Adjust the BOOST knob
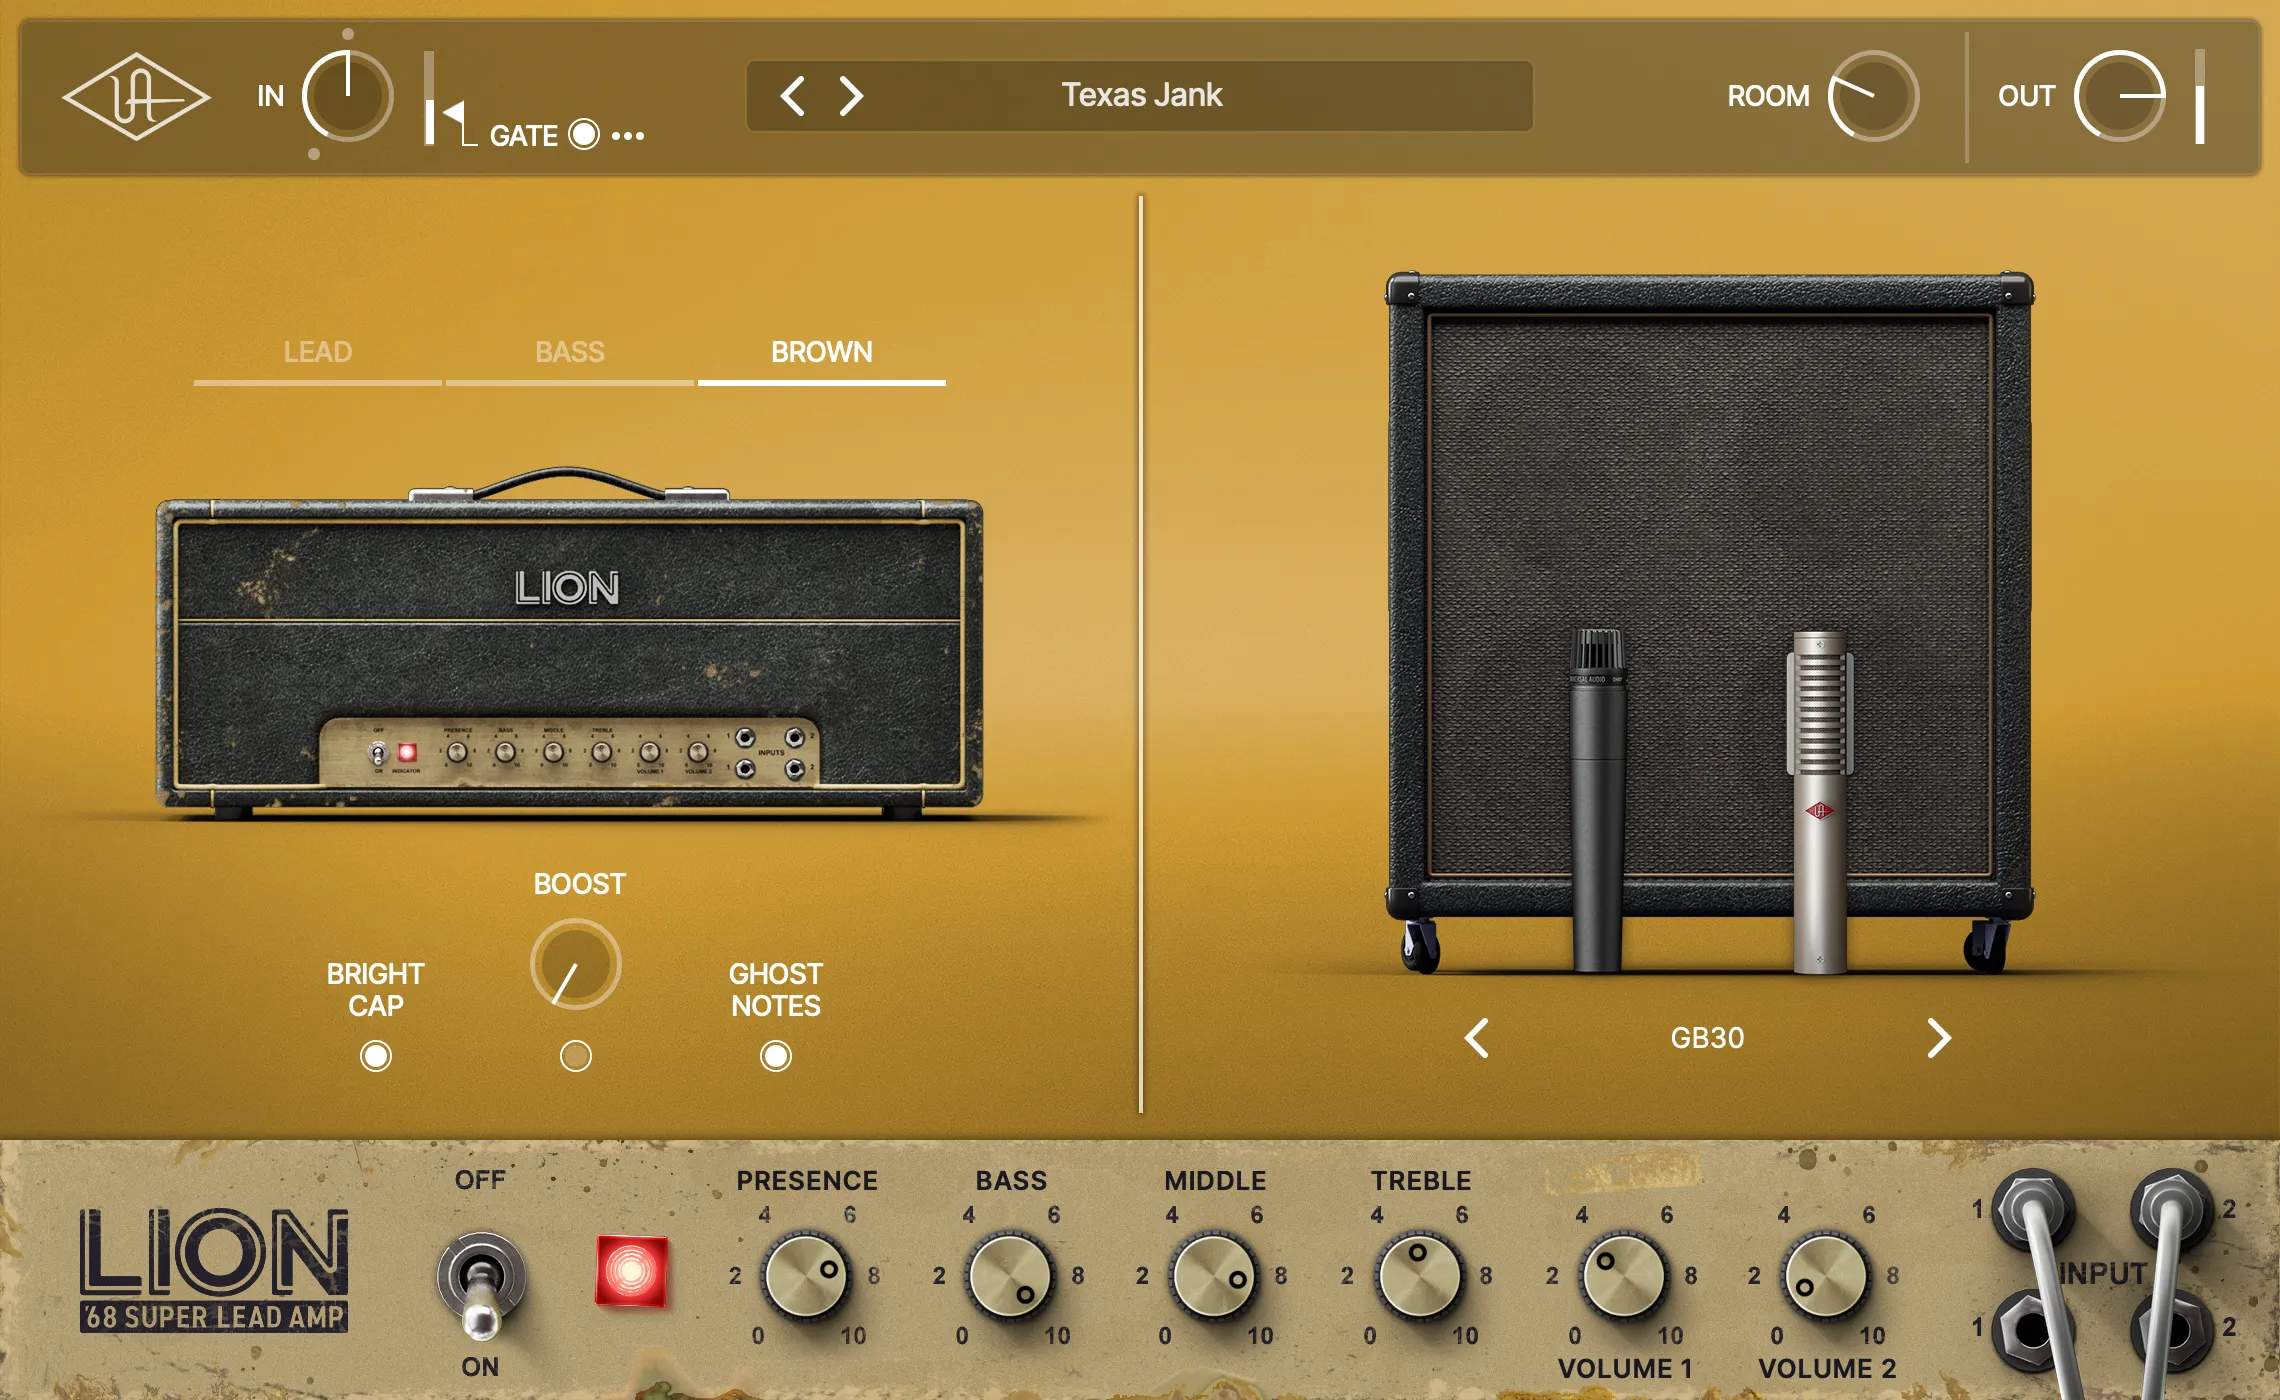The width and height of the screenshot is (2280, 1400). click(x=577, y=963)
